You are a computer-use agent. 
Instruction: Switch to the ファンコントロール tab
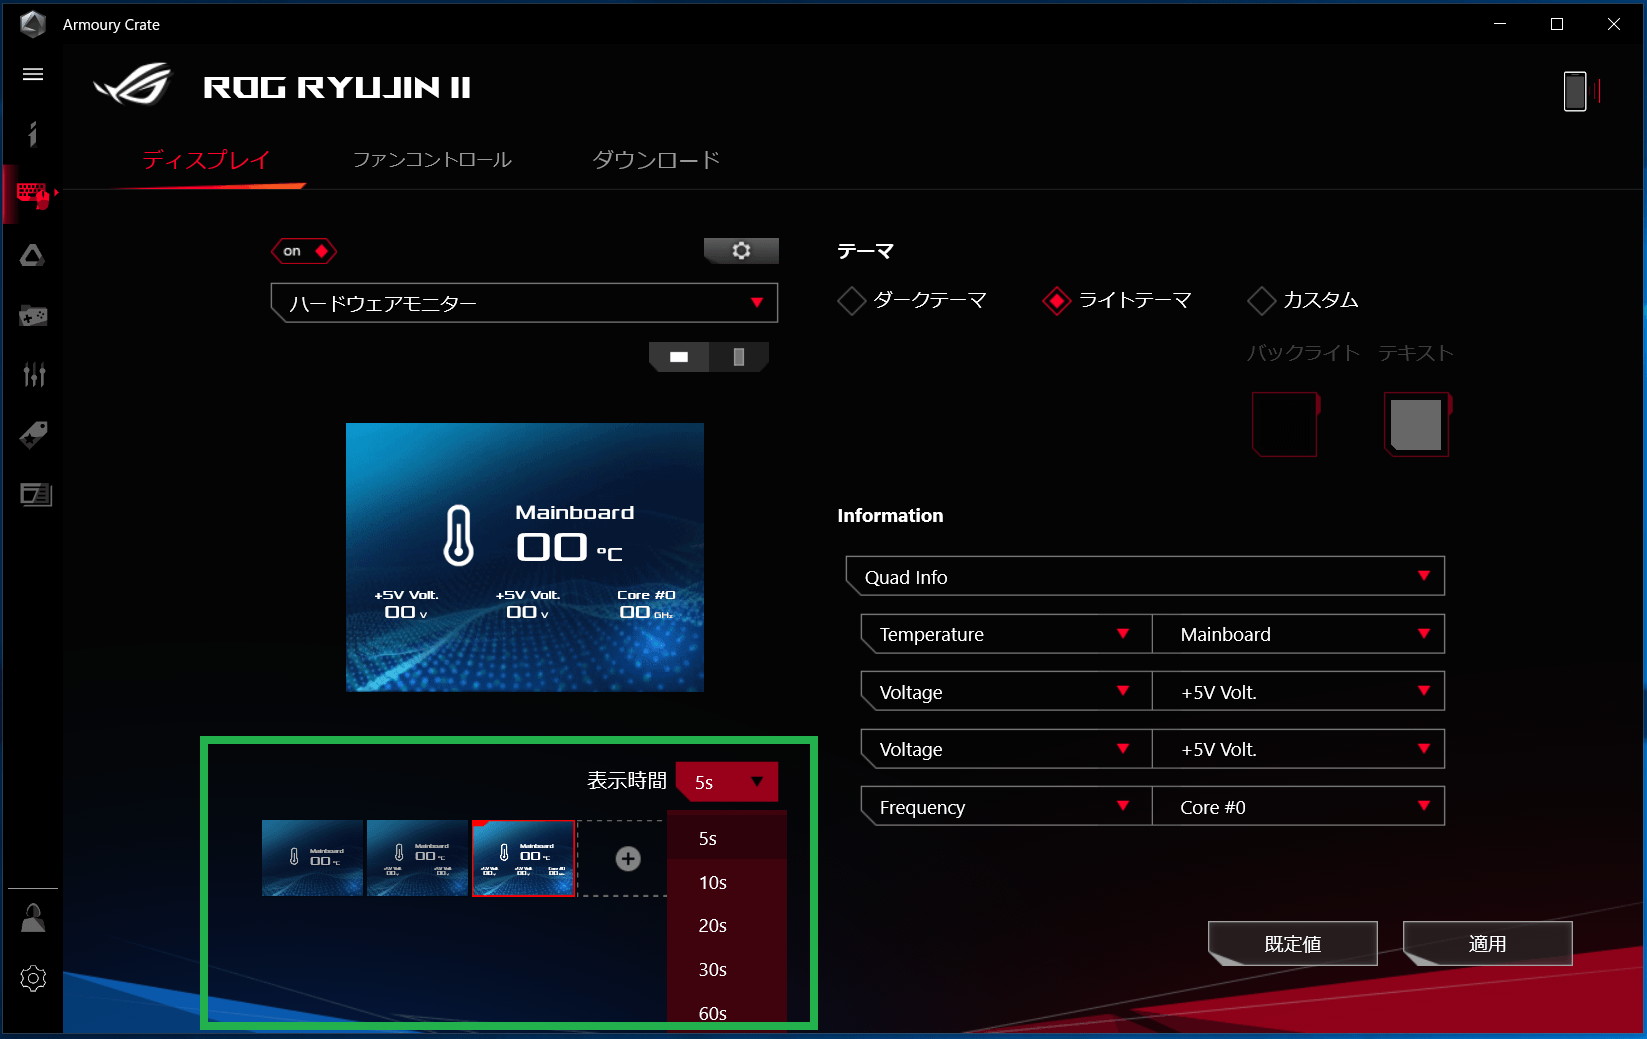(x=432, y=160)
